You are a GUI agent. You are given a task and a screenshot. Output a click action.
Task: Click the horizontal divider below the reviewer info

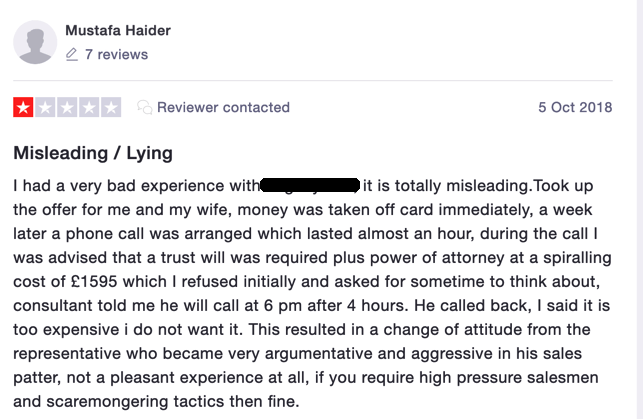click(313, 81)
